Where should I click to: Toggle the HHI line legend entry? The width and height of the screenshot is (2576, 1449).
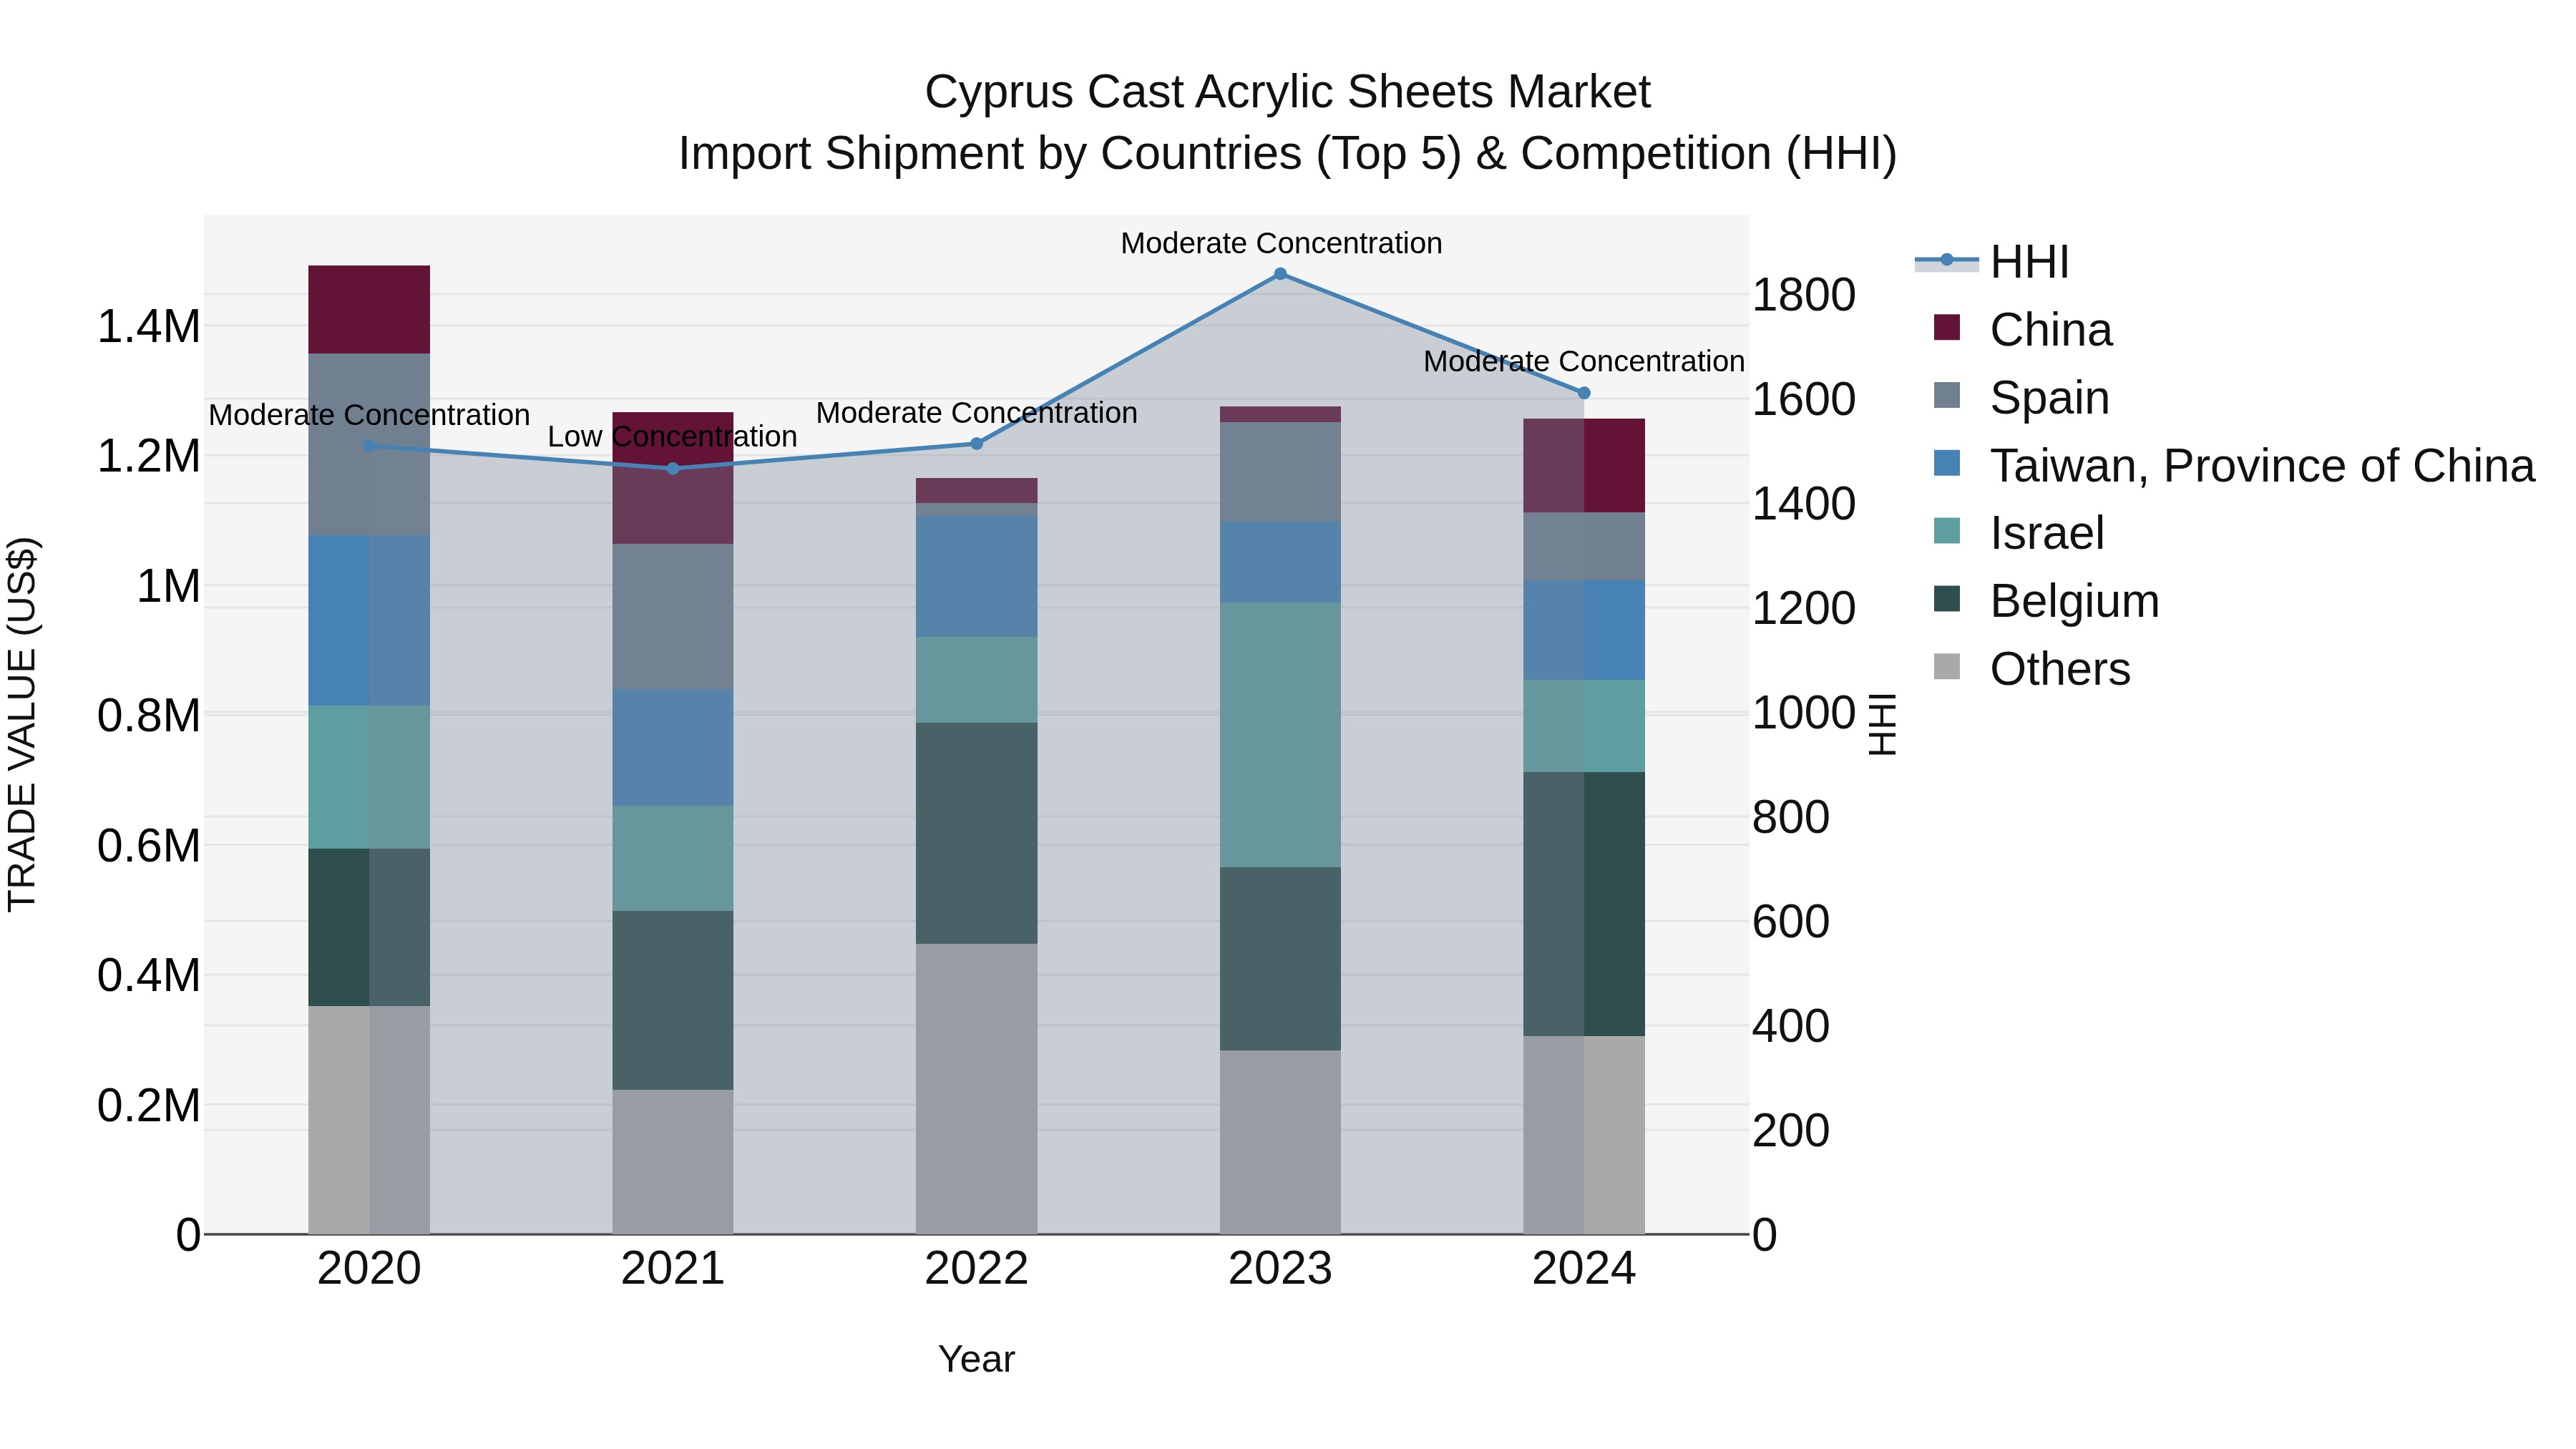click(x=1991, y=262)
